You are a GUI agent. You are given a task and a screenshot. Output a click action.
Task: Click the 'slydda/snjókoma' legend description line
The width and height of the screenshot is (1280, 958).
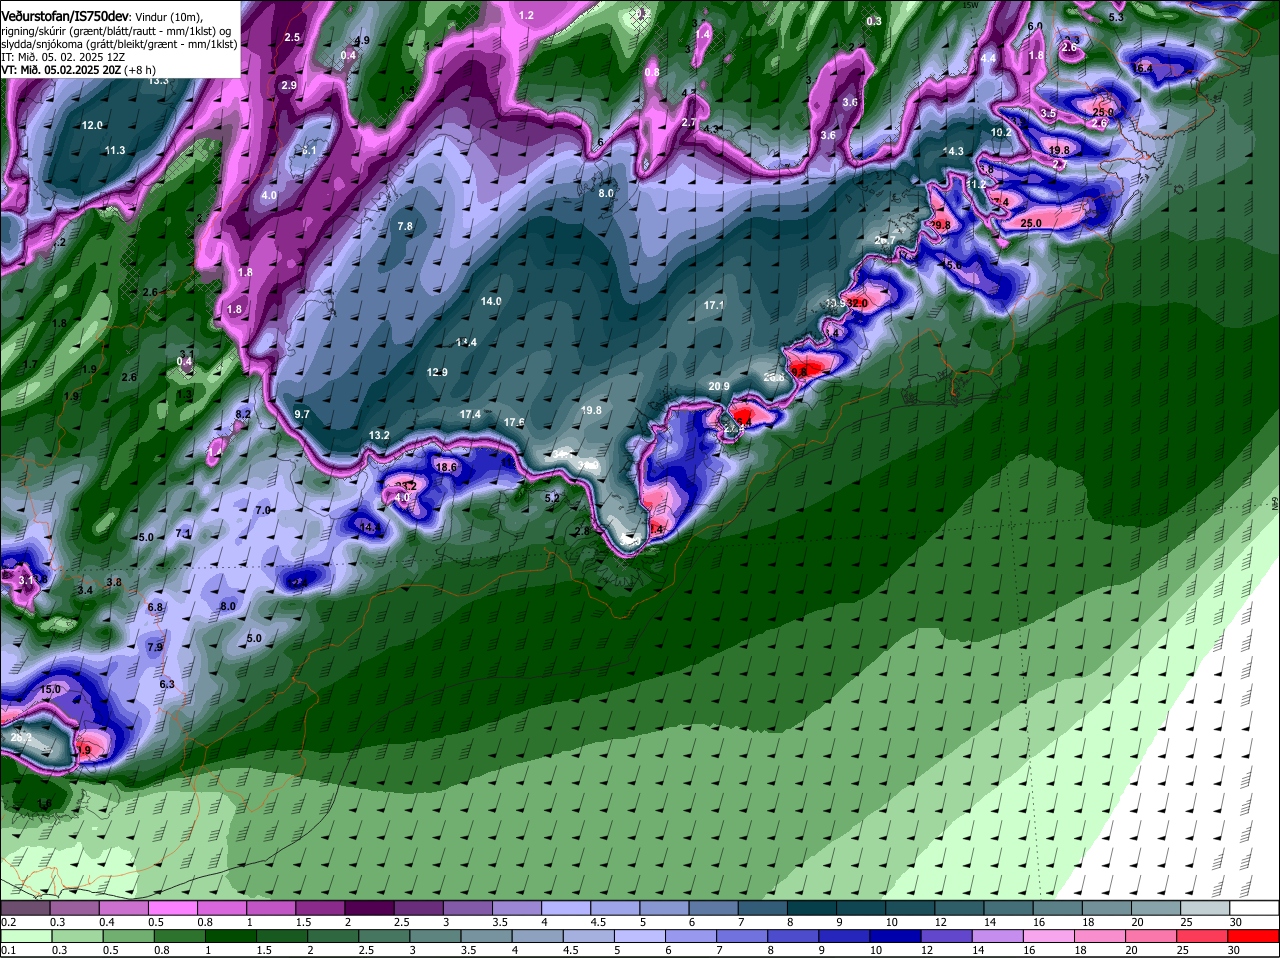point(119,44)
